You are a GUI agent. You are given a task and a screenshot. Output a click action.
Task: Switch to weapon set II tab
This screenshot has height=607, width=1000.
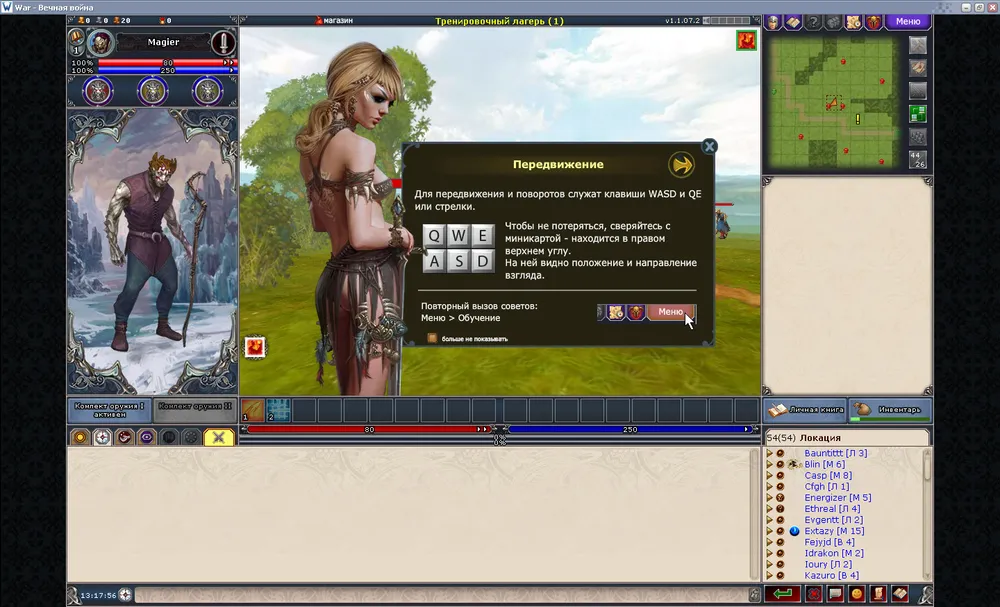click(195, 410)
